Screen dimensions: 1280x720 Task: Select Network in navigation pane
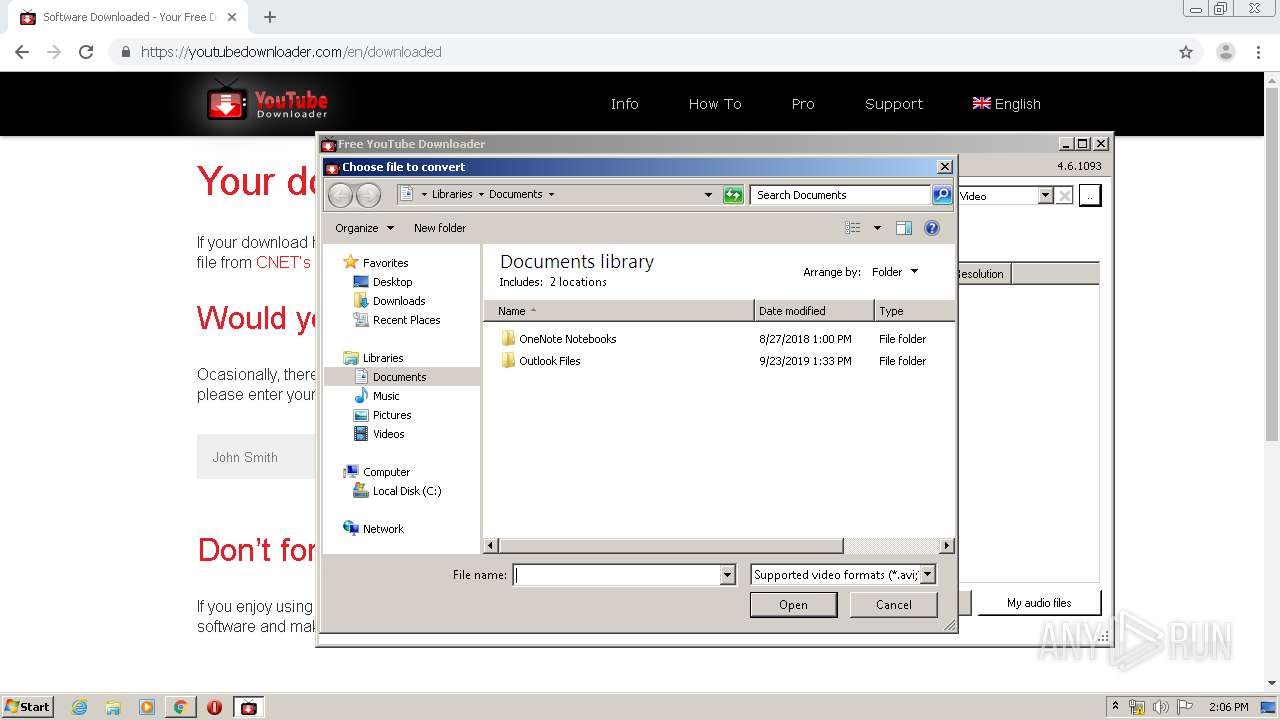(x=383, y=529)
